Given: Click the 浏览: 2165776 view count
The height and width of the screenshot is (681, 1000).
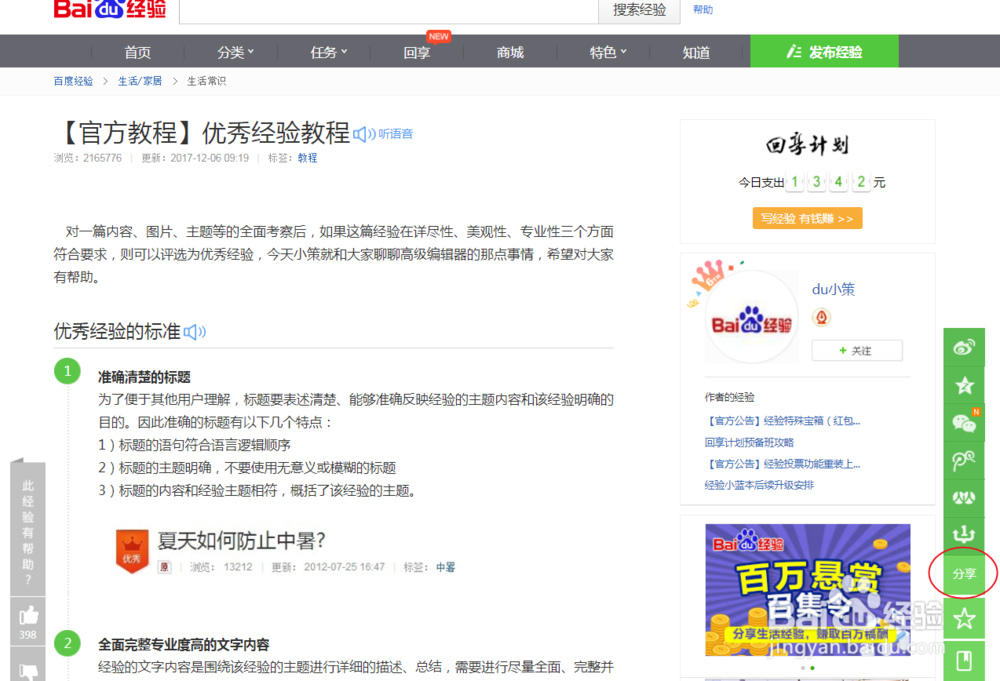Looking at the screenshot, I should 87,157.
